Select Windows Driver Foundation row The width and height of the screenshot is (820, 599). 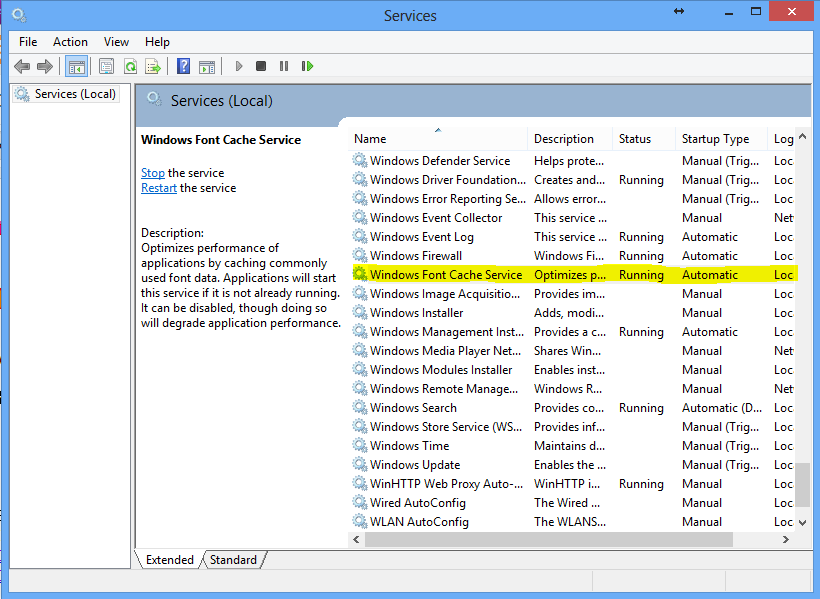pos(572,179)
